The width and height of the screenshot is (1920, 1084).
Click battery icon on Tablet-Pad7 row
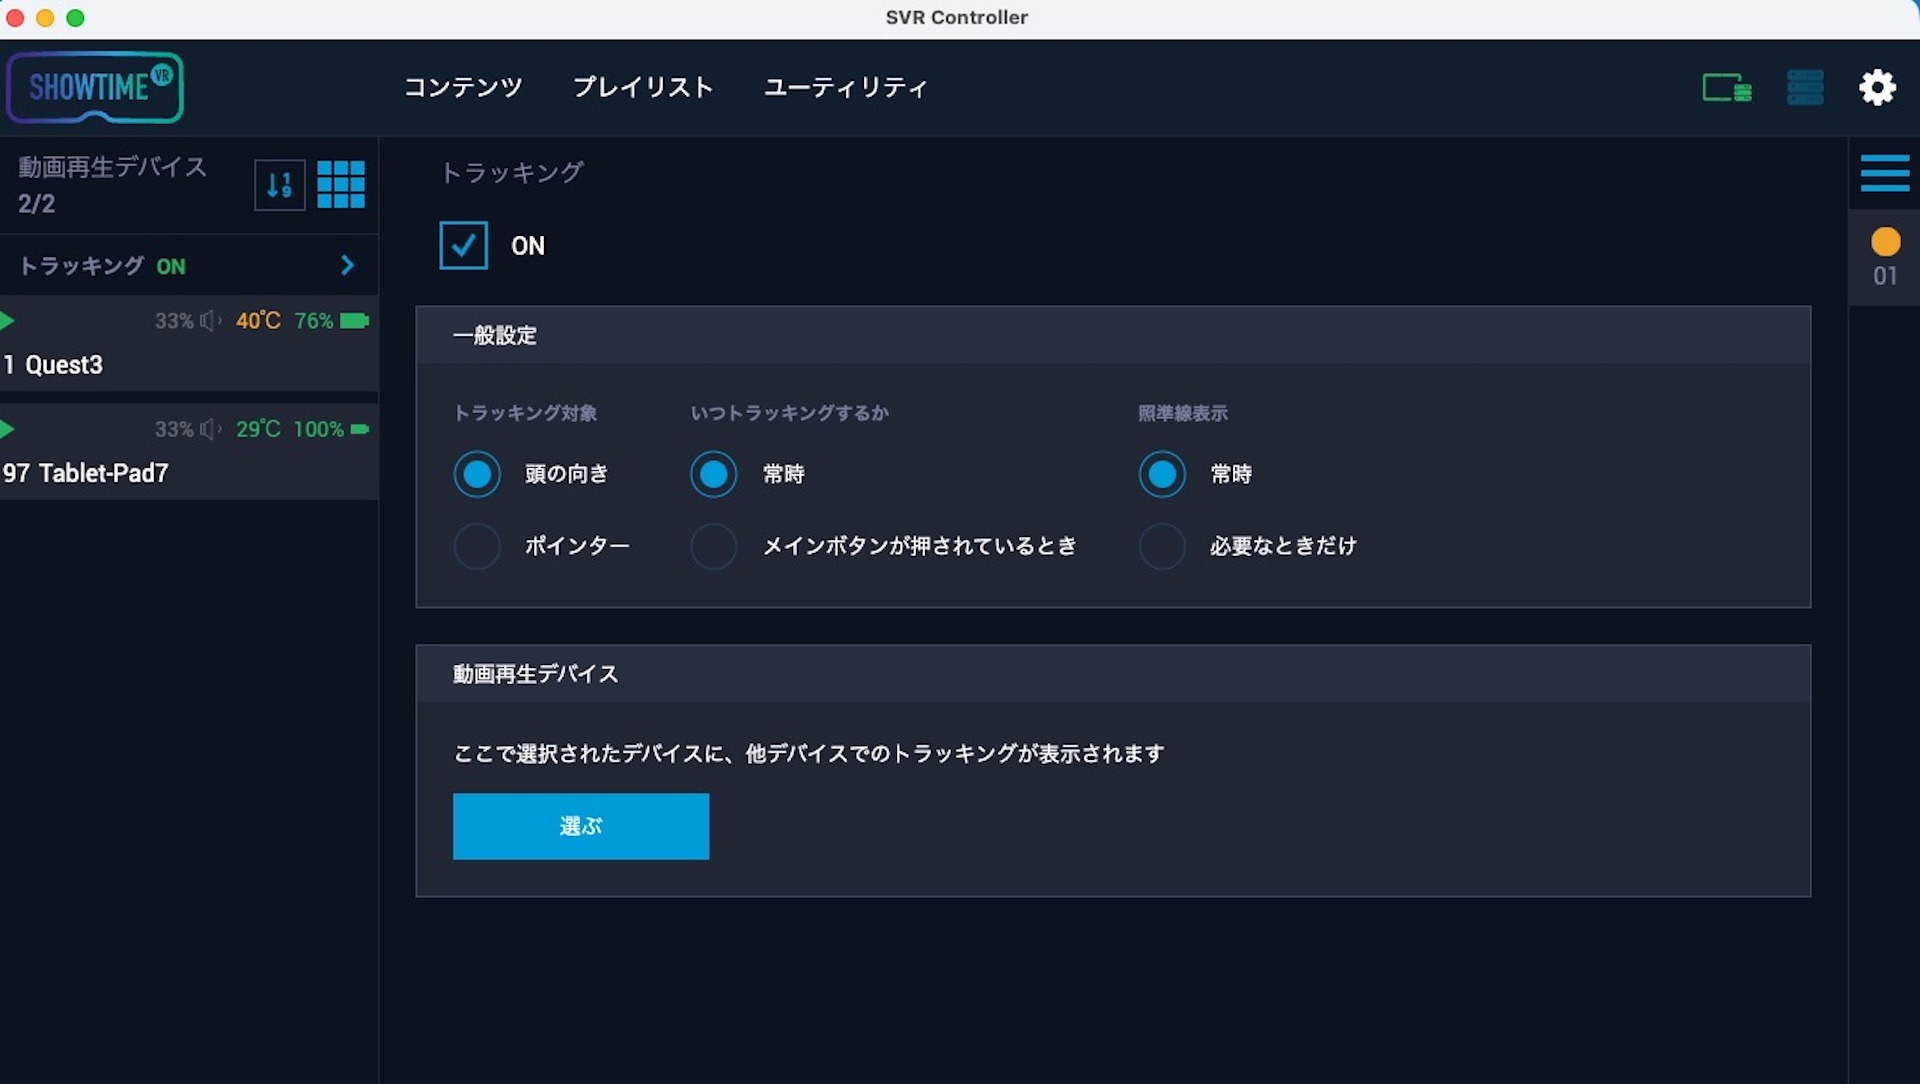[x=360, y=429]
